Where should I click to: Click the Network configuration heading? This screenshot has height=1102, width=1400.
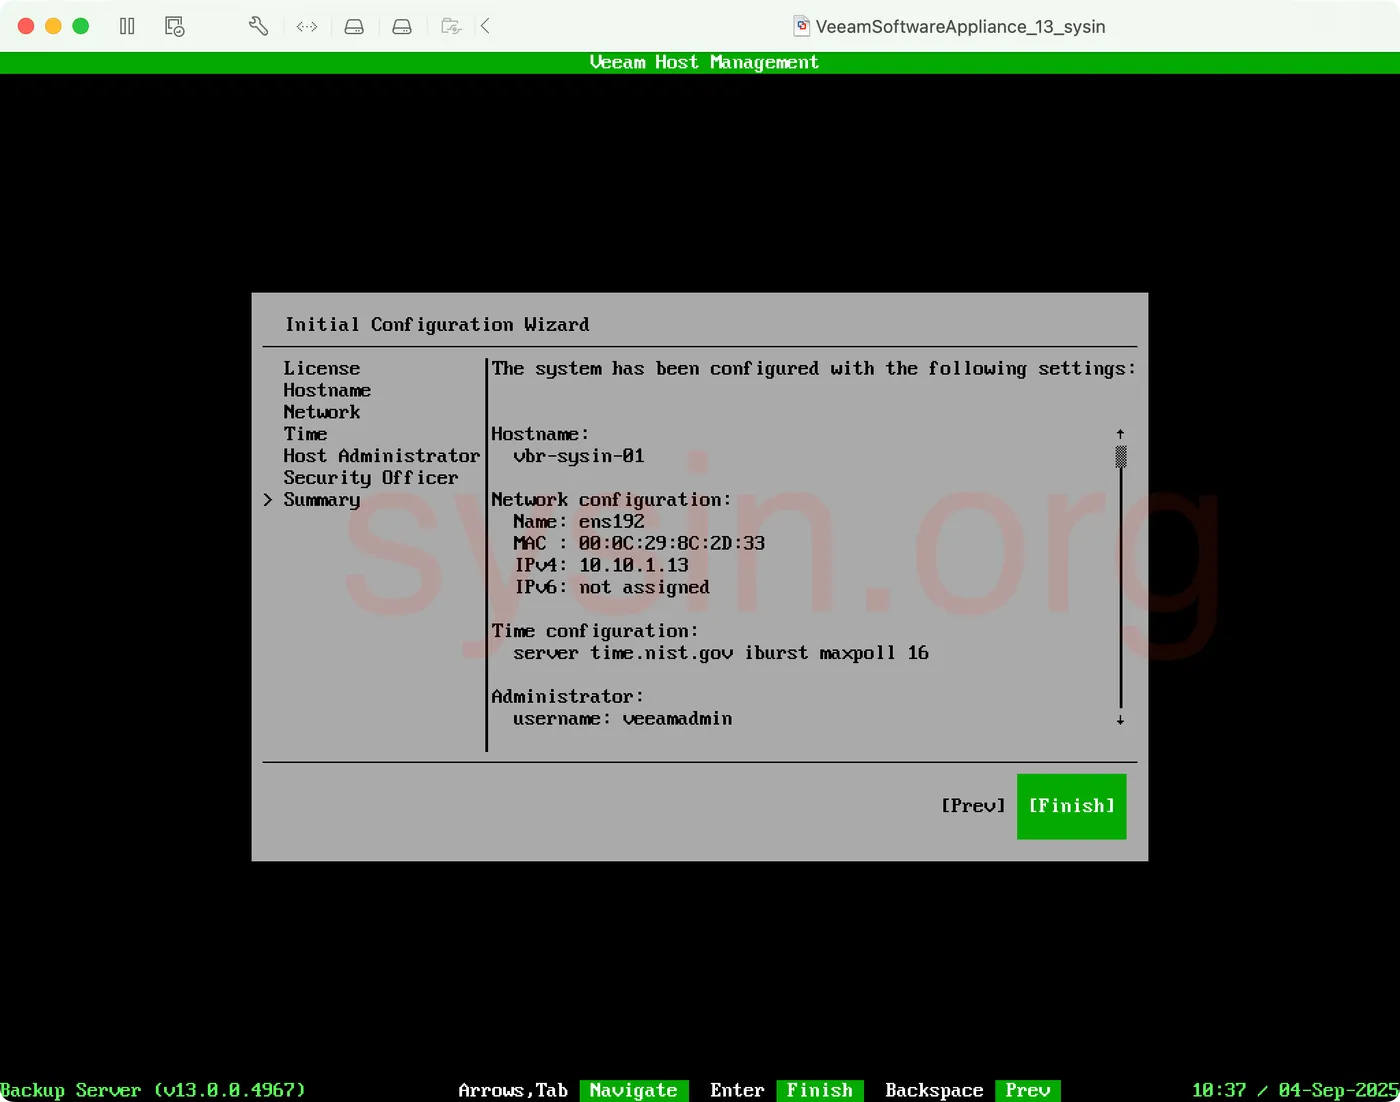click(x=611, y=500)
